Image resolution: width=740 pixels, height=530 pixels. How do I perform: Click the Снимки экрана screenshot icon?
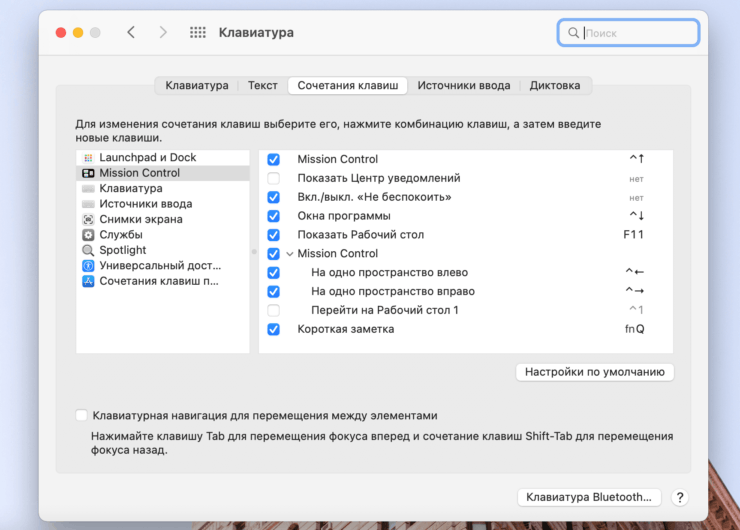[88, 219]
